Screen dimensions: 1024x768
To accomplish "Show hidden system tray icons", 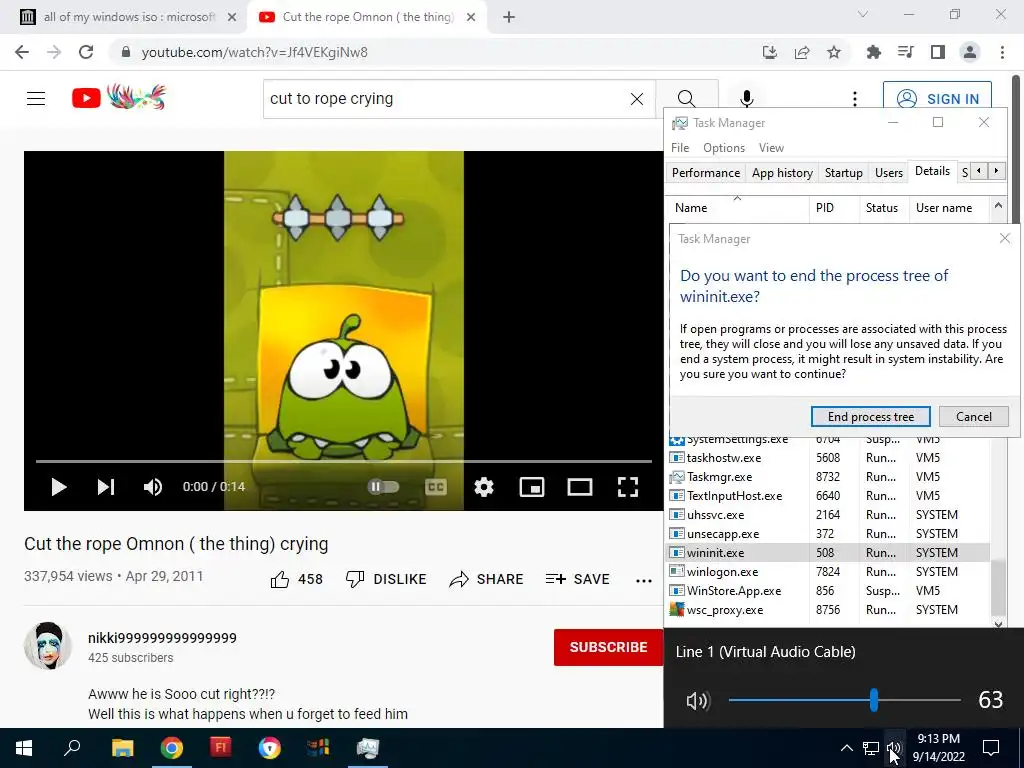I will click(846, 748).
